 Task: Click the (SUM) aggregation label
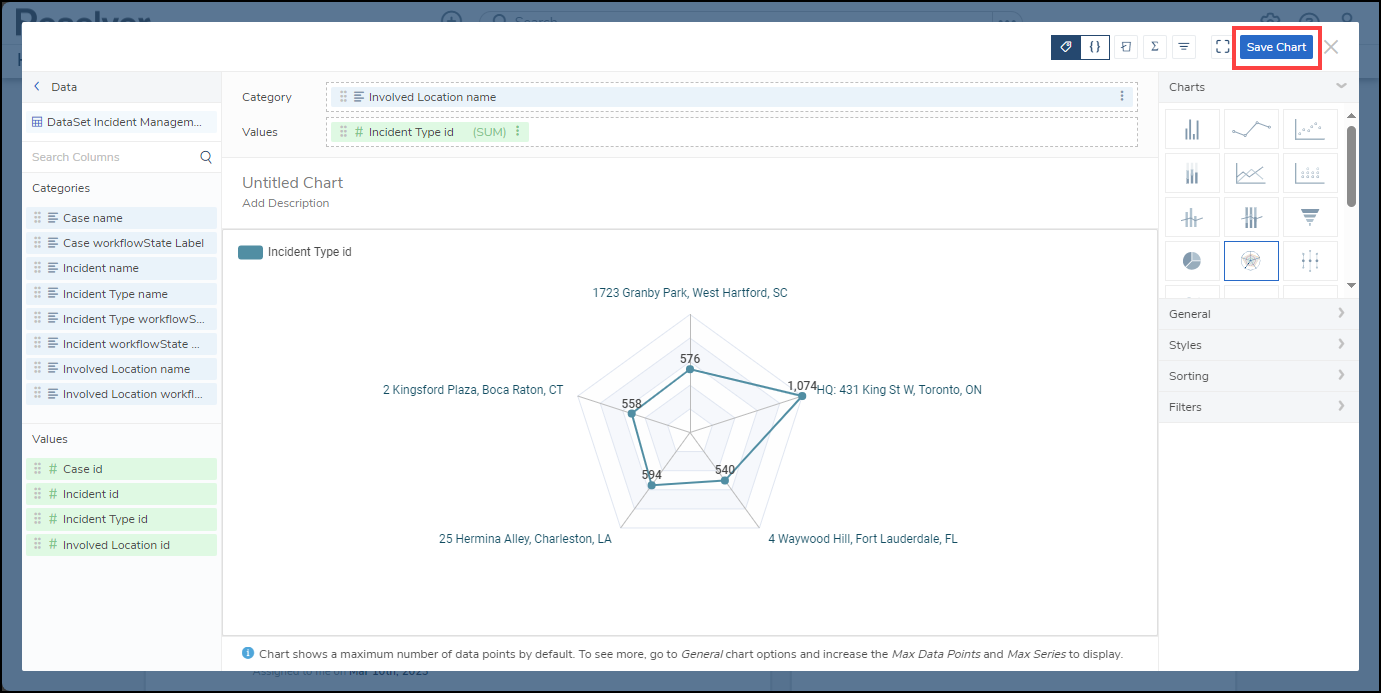[x=489, y=132]
